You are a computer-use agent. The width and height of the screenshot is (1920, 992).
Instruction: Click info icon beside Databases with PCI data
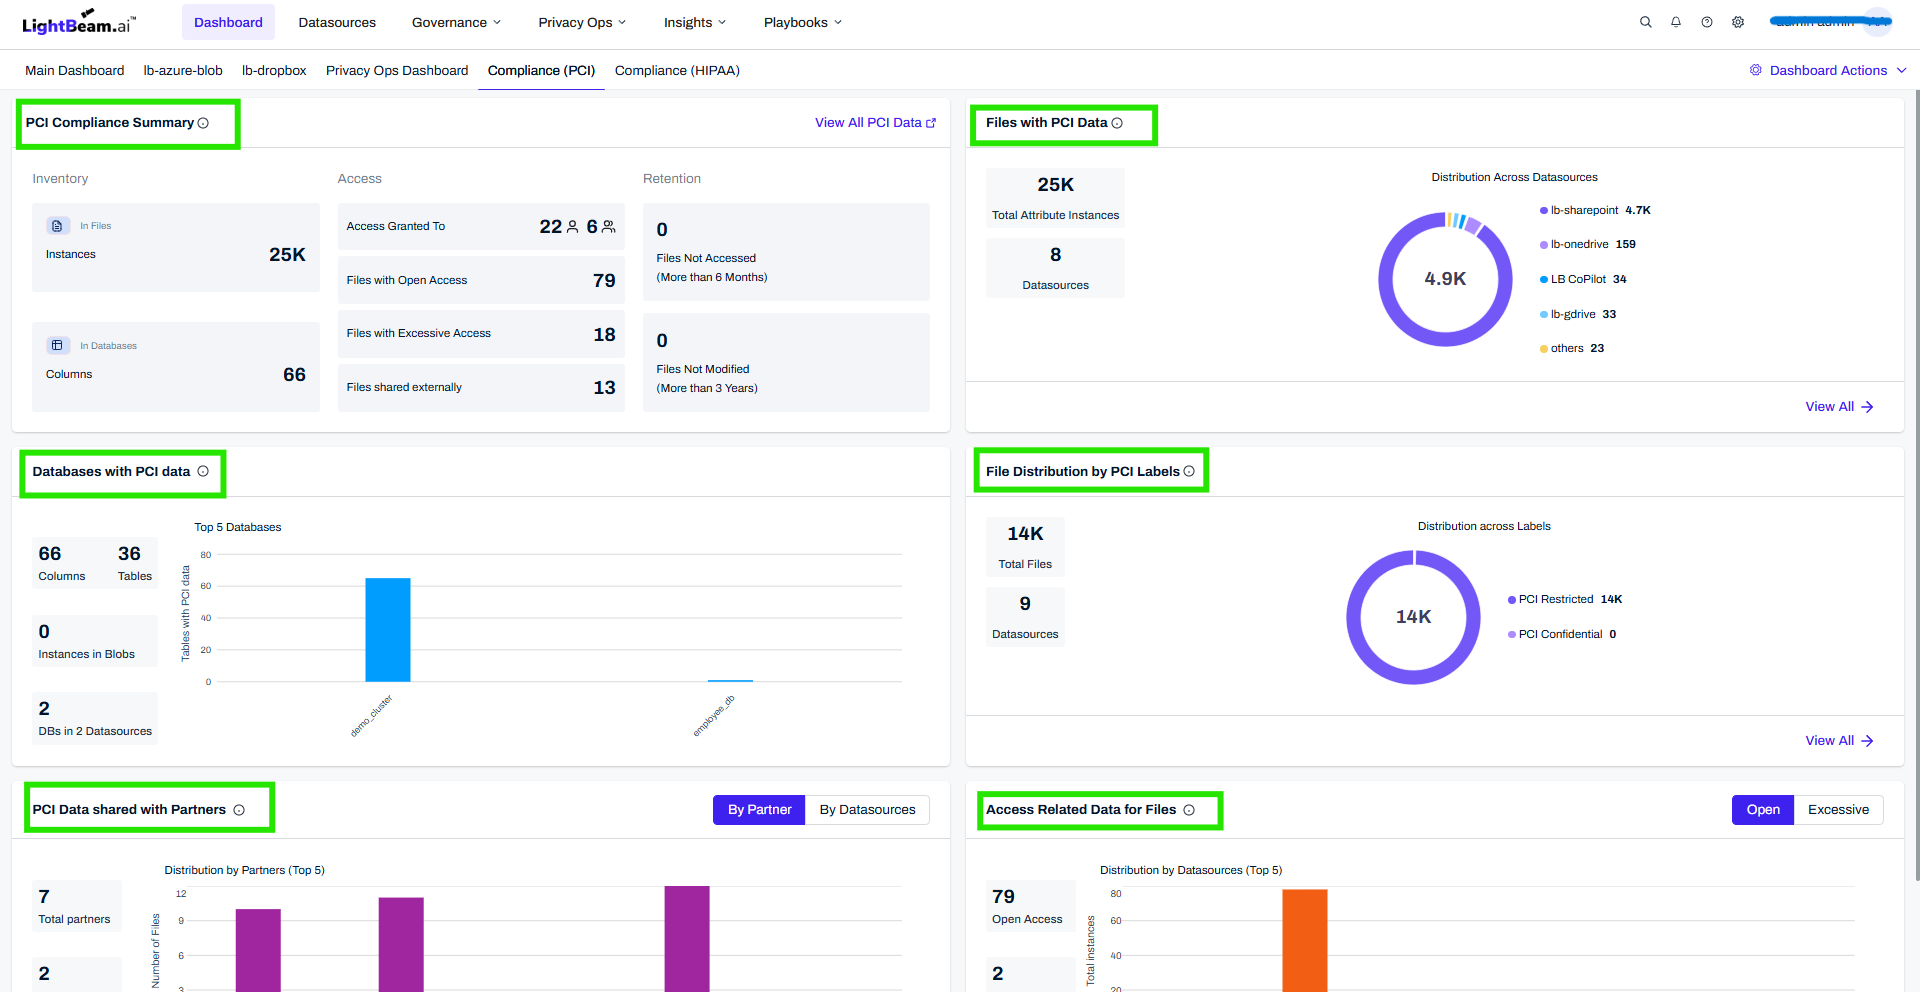[203, 471]
